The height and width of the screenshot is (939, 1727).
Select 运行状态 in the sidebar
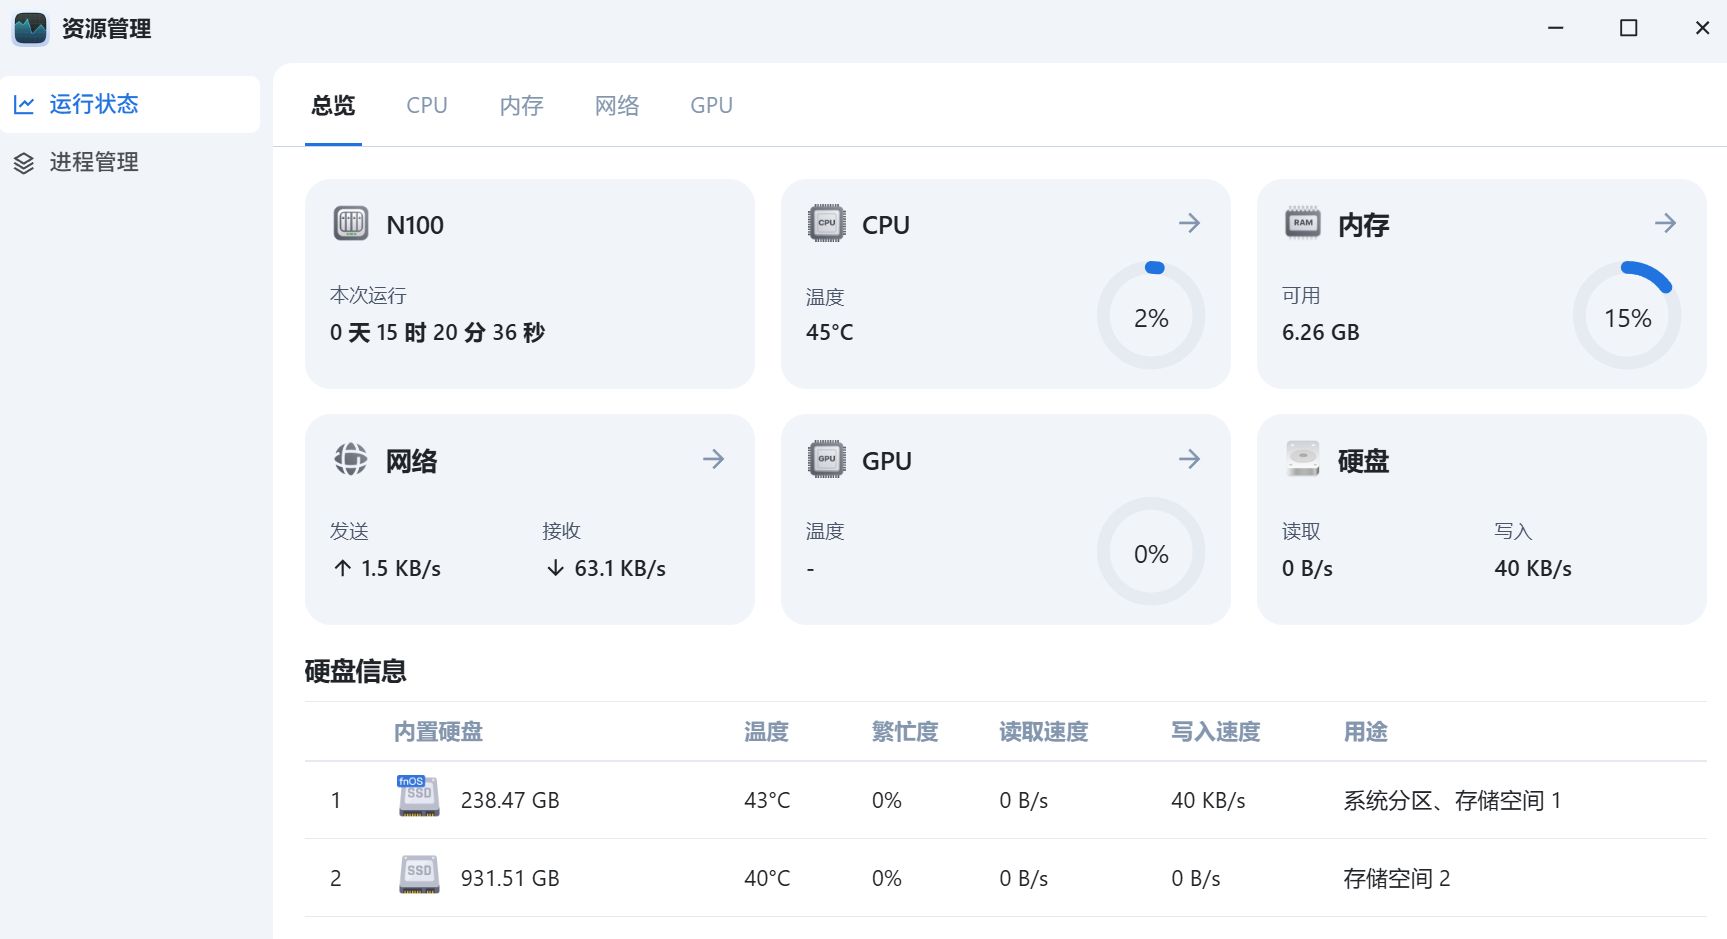(x=94, y=104)
